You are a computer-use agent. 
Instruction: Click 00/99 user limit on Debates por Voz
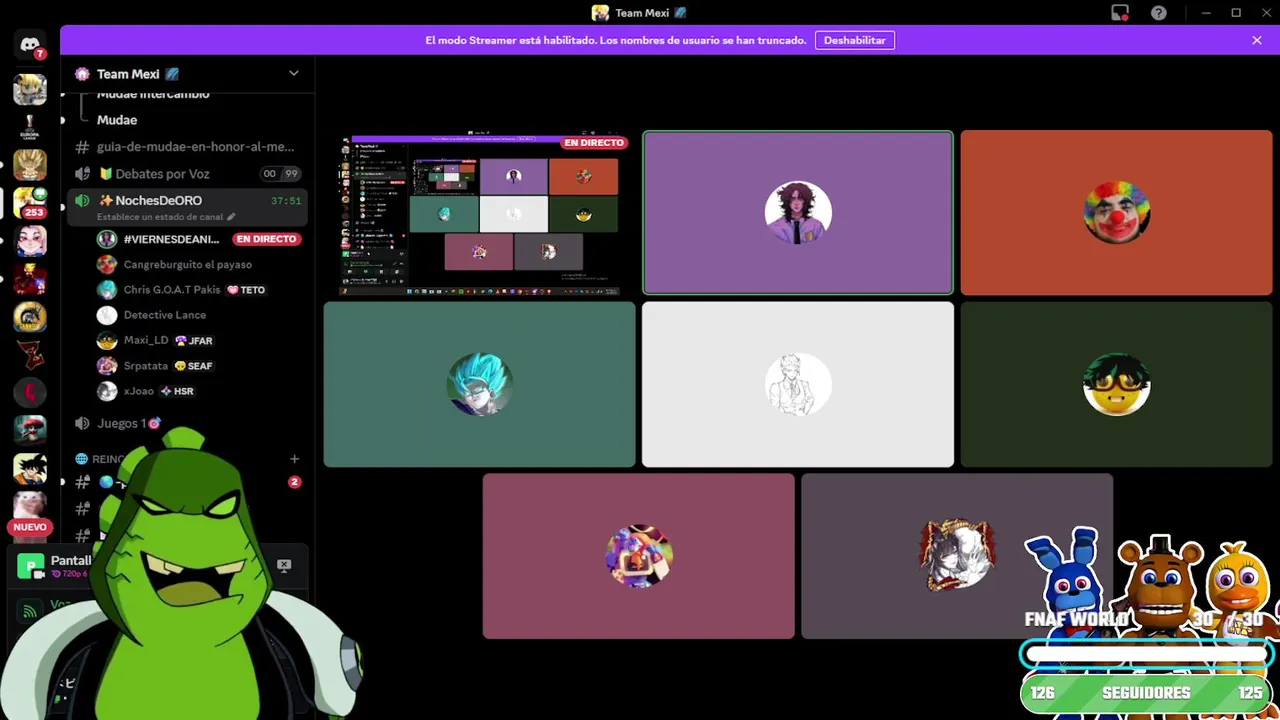(x=280, y=174)
